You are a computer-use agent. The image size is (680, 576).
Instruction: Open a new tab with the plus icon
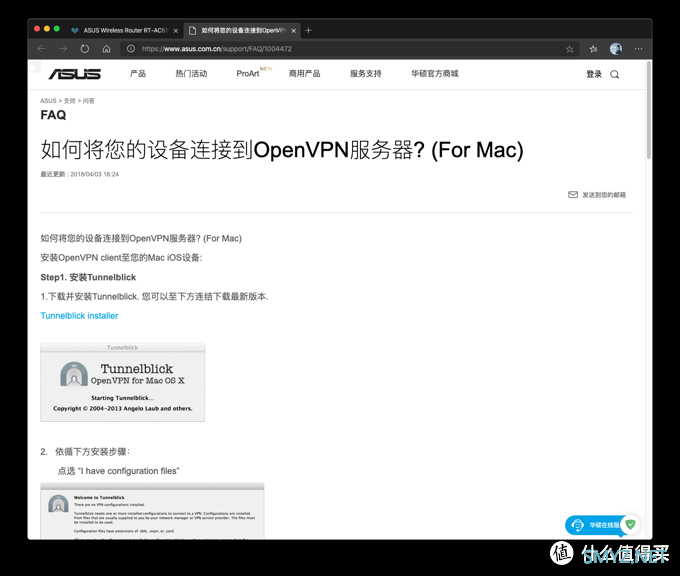coord(308,30)
